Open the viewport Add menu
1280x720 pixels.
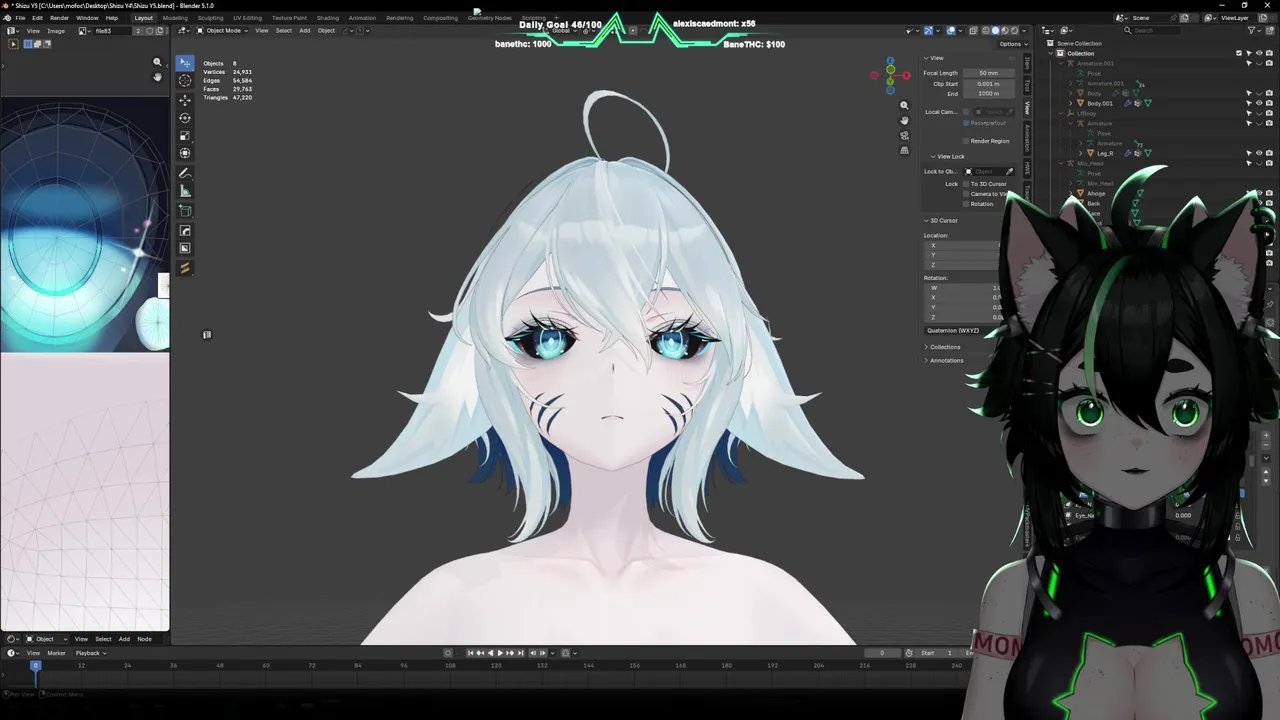click(x=305, y=30)
